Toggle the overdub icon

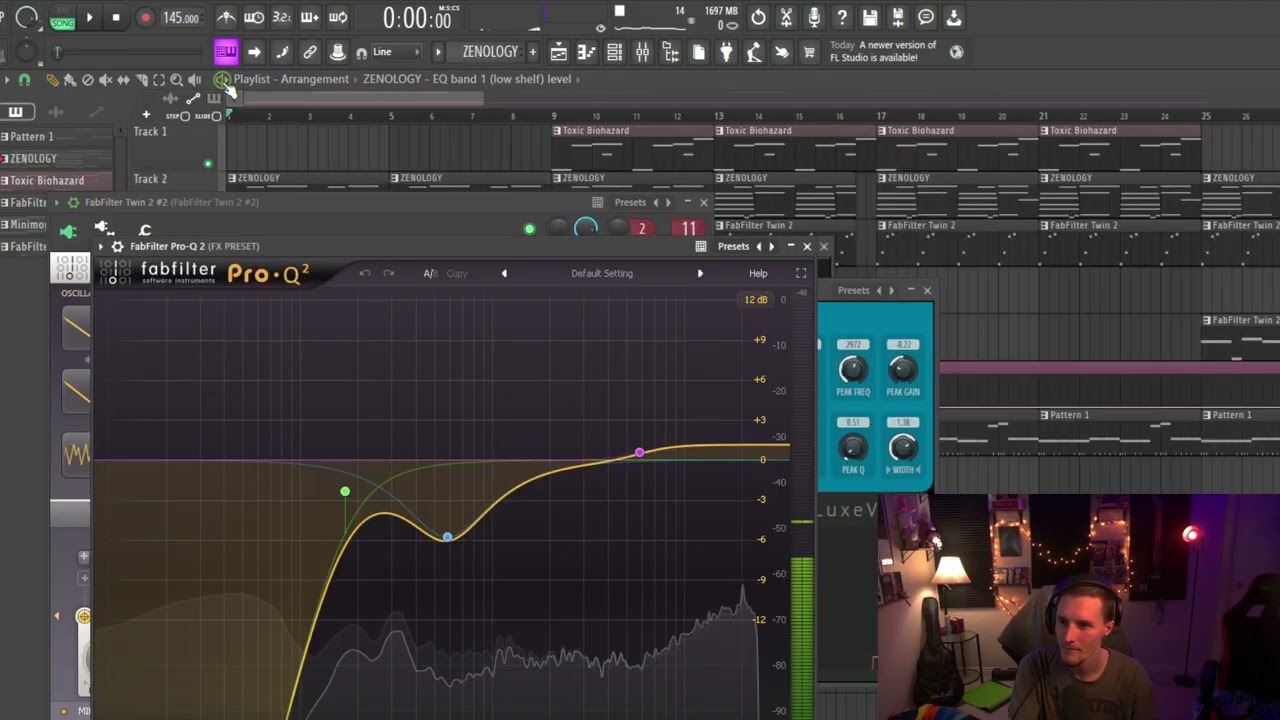(x=310, y=17)
